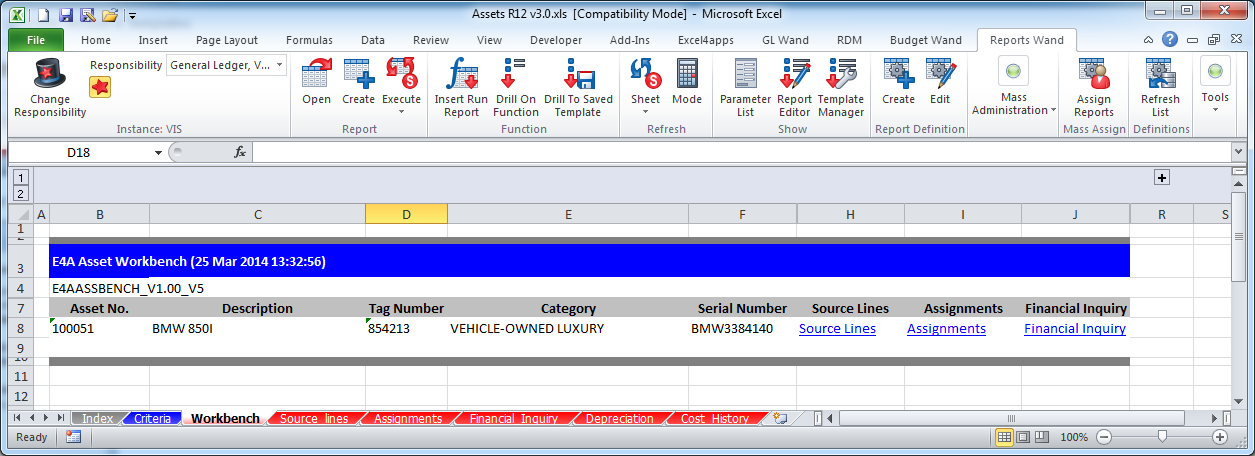Click the Execute report icon
Screen dimensions: 1255x456
point(401,75)
